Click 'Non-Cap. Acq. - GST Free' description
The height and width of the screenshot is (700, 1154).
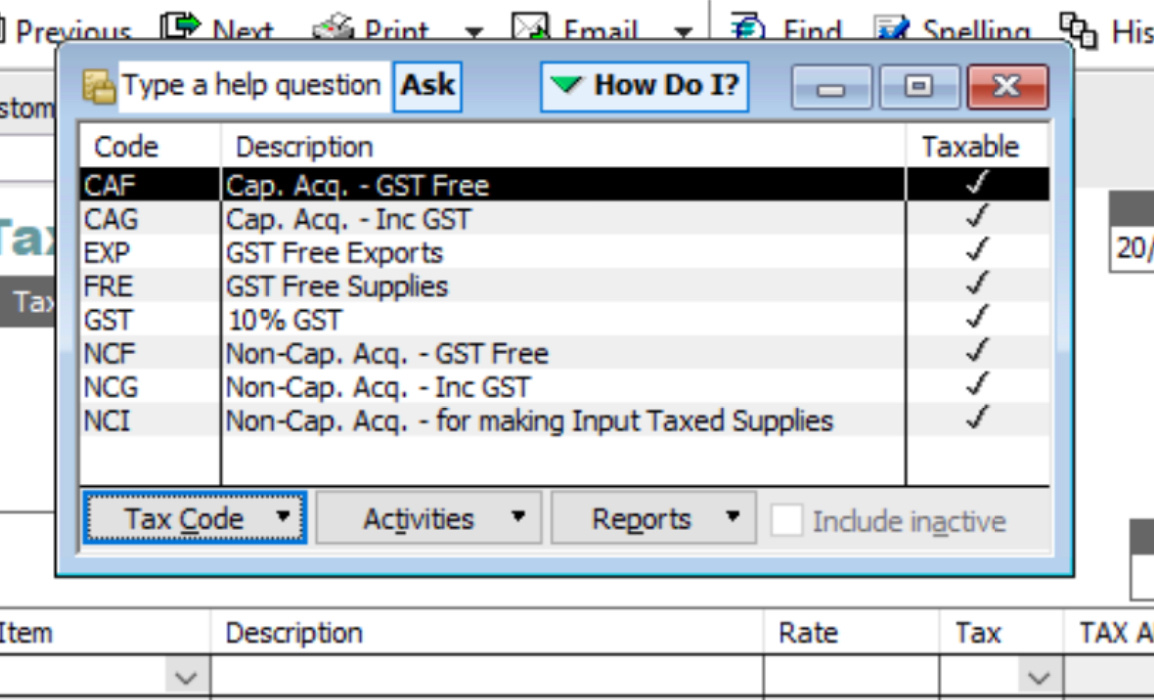click(x=387, y=354)
